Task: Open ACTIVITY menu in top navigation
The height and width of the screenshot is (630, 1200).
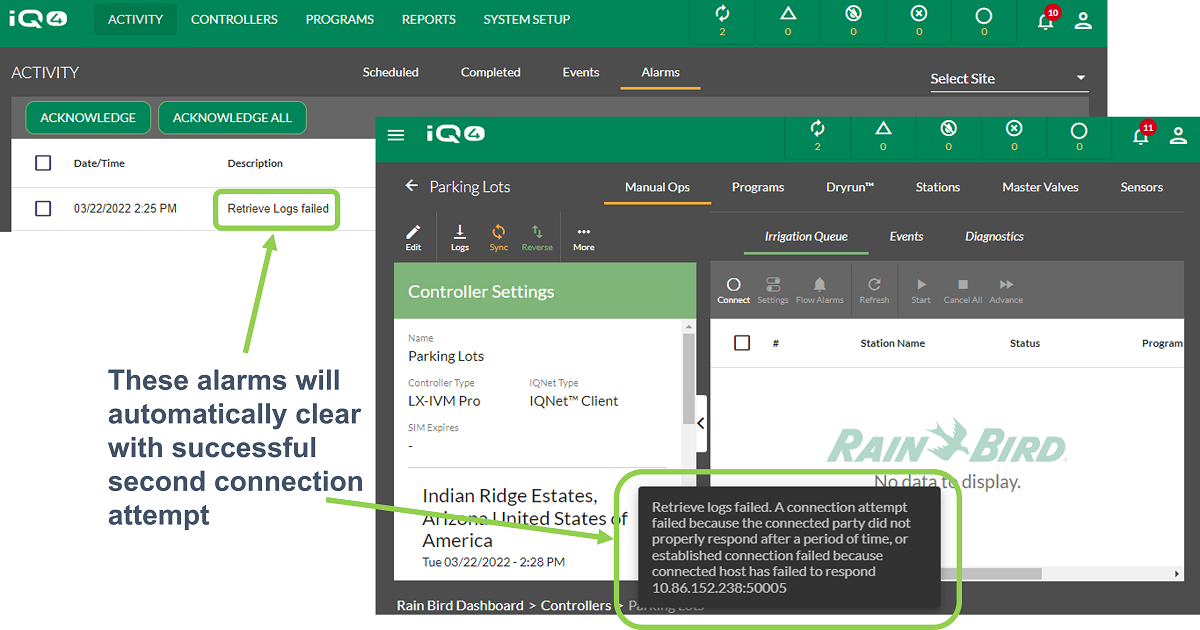Action: pyautogui.click(x=135, y=19)
